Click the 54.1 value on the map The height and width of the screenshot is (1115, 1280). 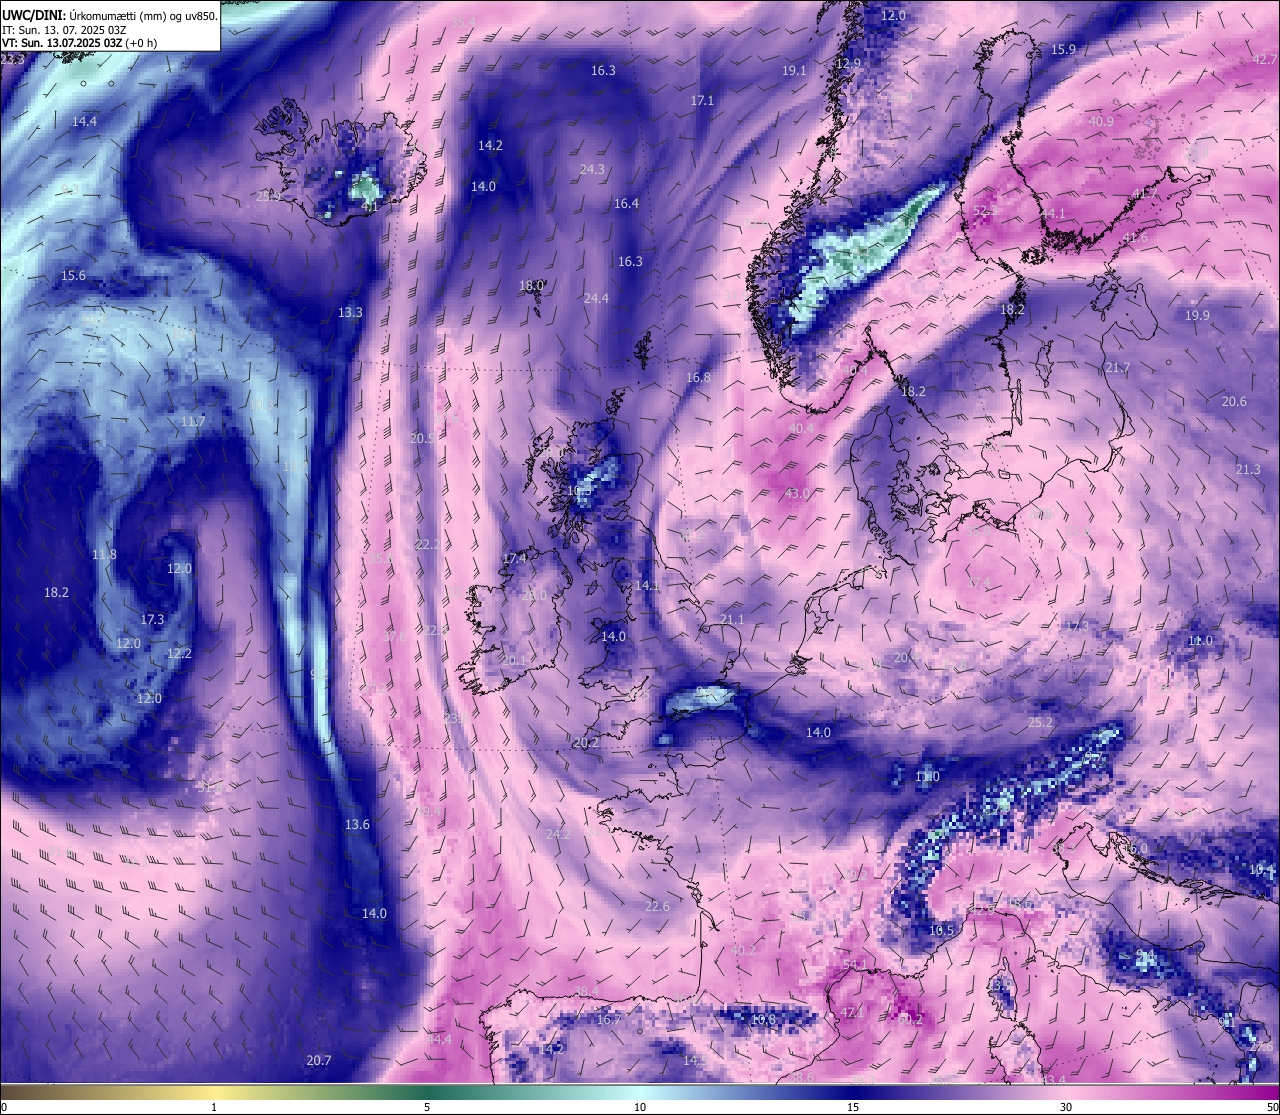click(x=855, y=964)
